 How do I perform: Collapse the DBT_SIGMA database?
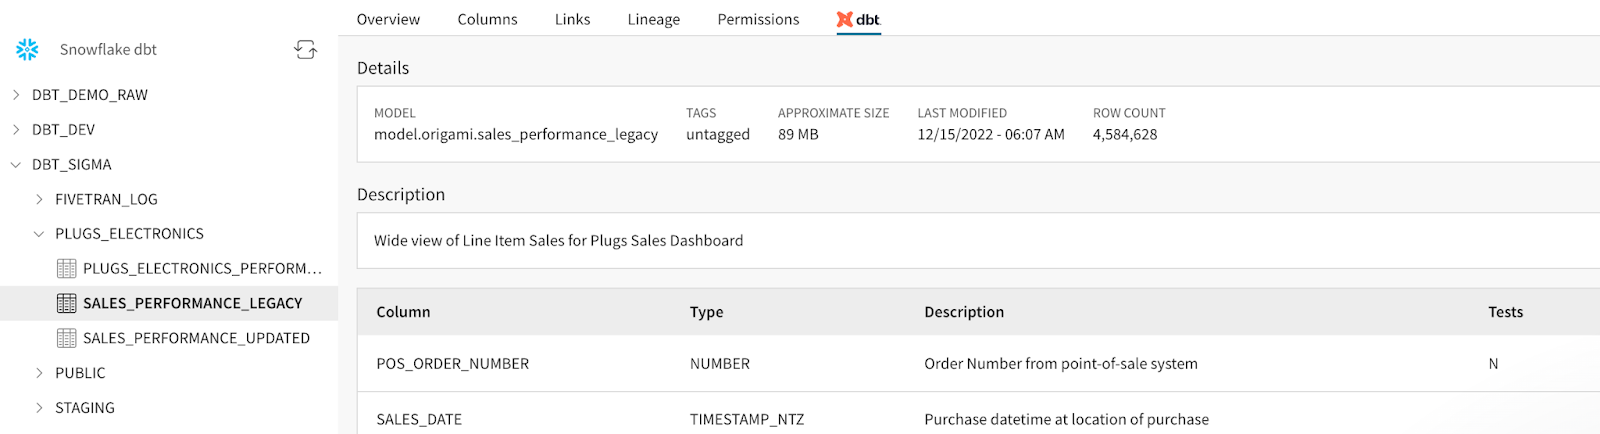click(x=15, y=165)
